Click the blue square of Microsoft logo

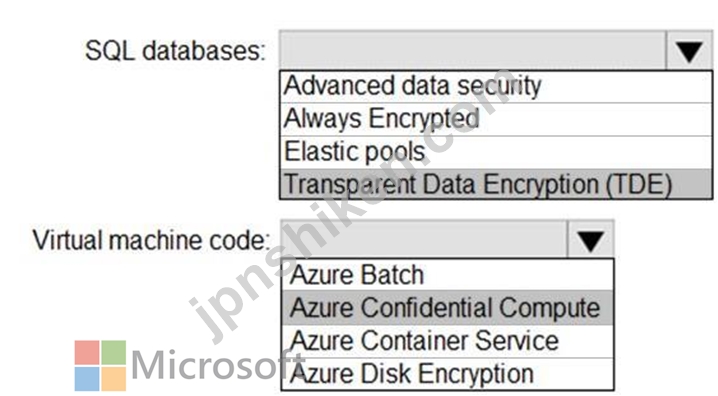[x=87, y=379]
